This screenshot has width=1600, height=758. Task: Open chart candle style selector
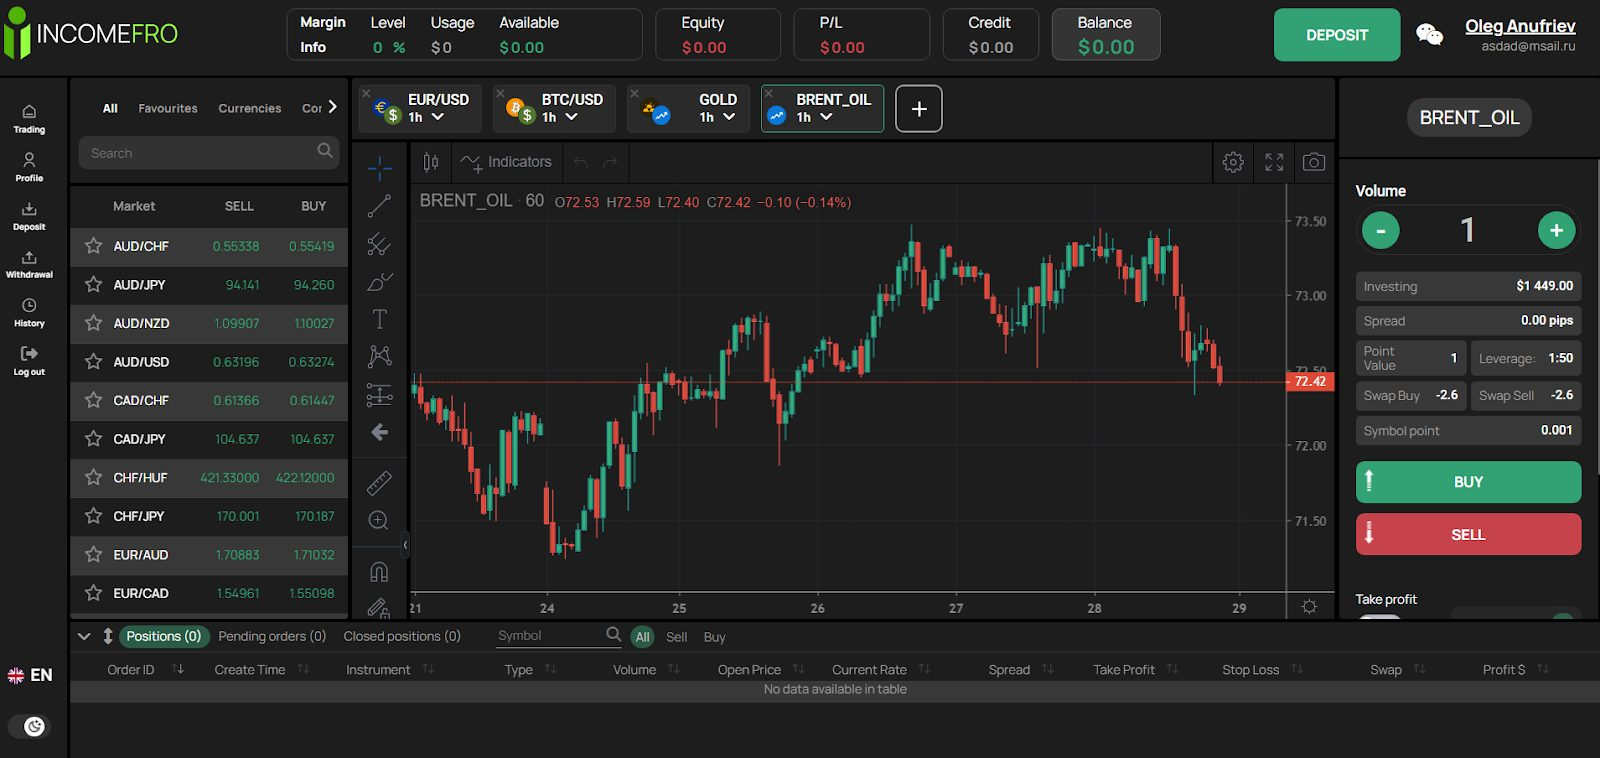point(431,162)
